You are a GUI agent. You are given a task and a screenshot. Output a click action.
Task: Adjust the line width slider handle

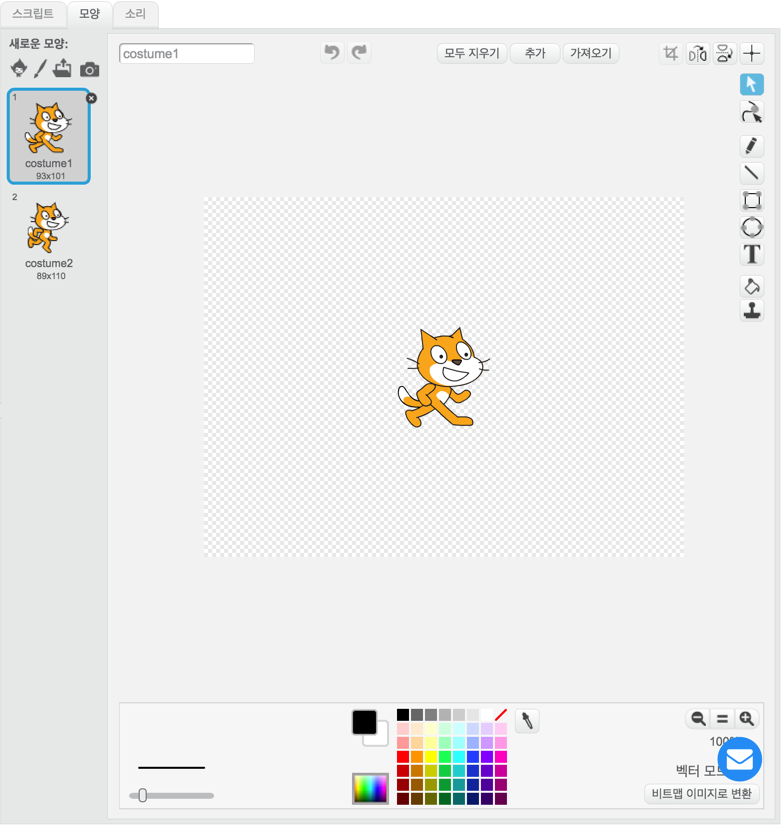(142, 796)
